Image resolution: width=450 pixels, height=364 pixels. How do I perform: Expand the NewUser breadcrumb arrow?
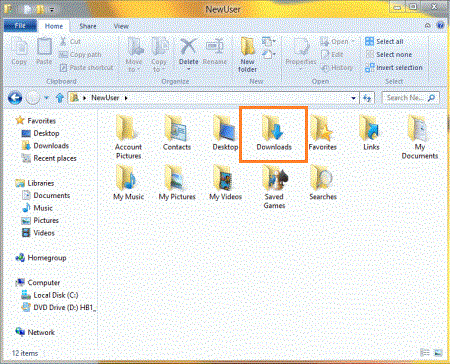pyautogui.click(x=126, y=98)
